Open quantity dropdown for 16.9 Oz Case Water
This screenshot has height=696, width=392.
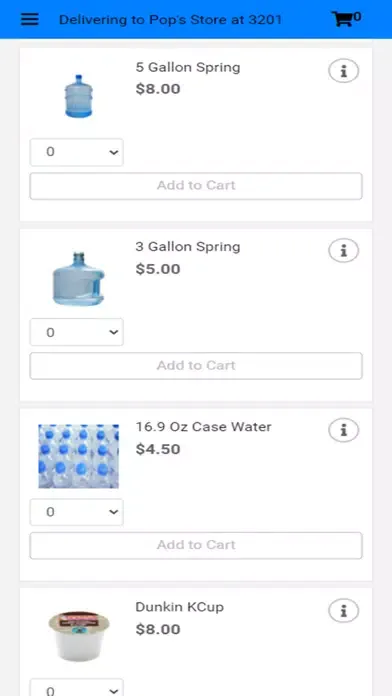[77, 512]
